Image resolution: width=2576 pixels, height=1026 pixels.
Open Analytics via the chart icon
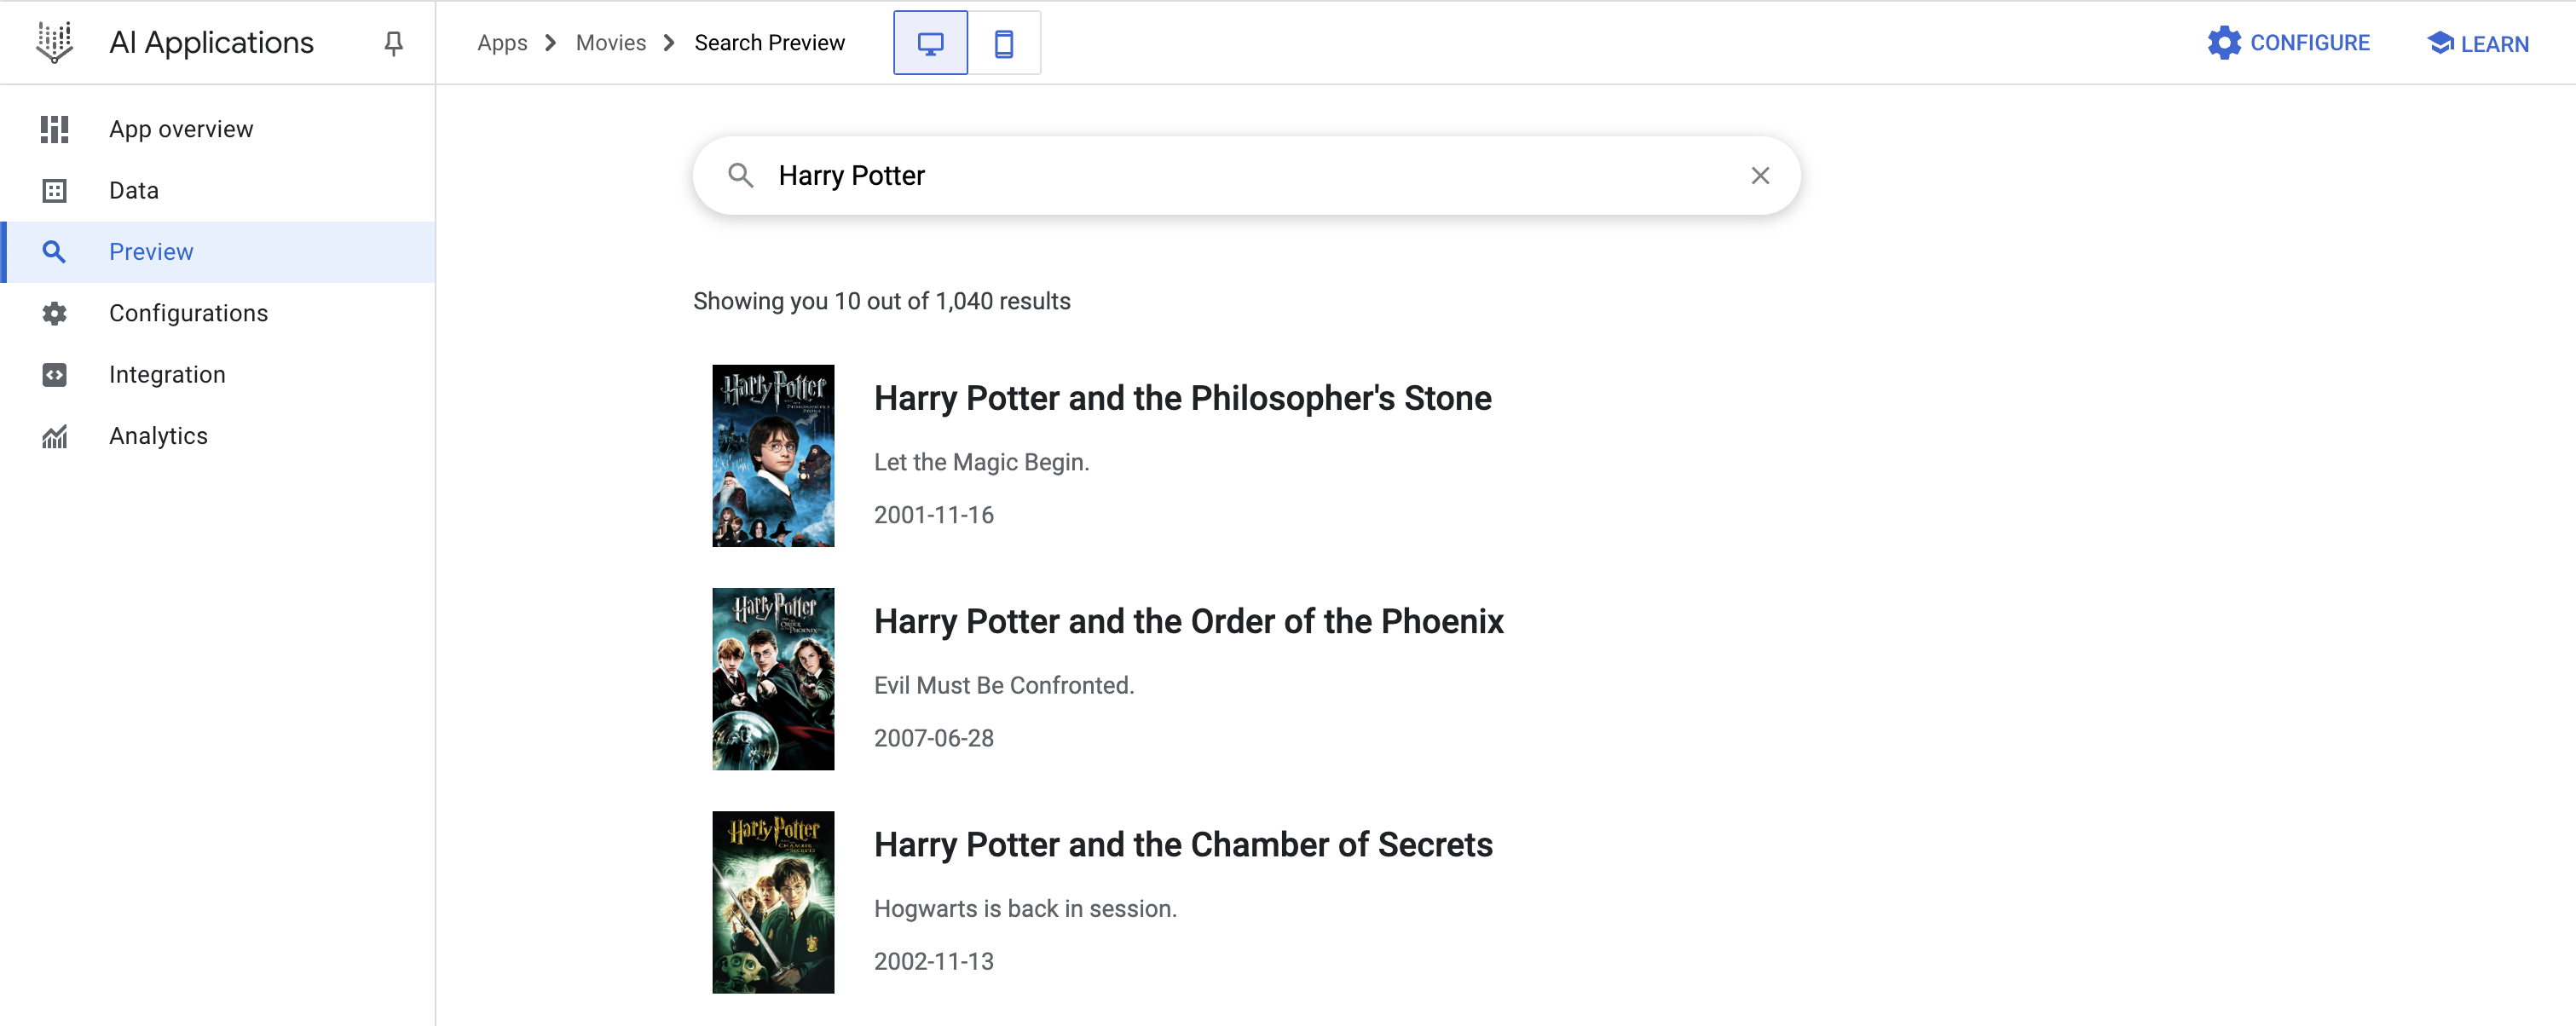(x=54, y=436)
